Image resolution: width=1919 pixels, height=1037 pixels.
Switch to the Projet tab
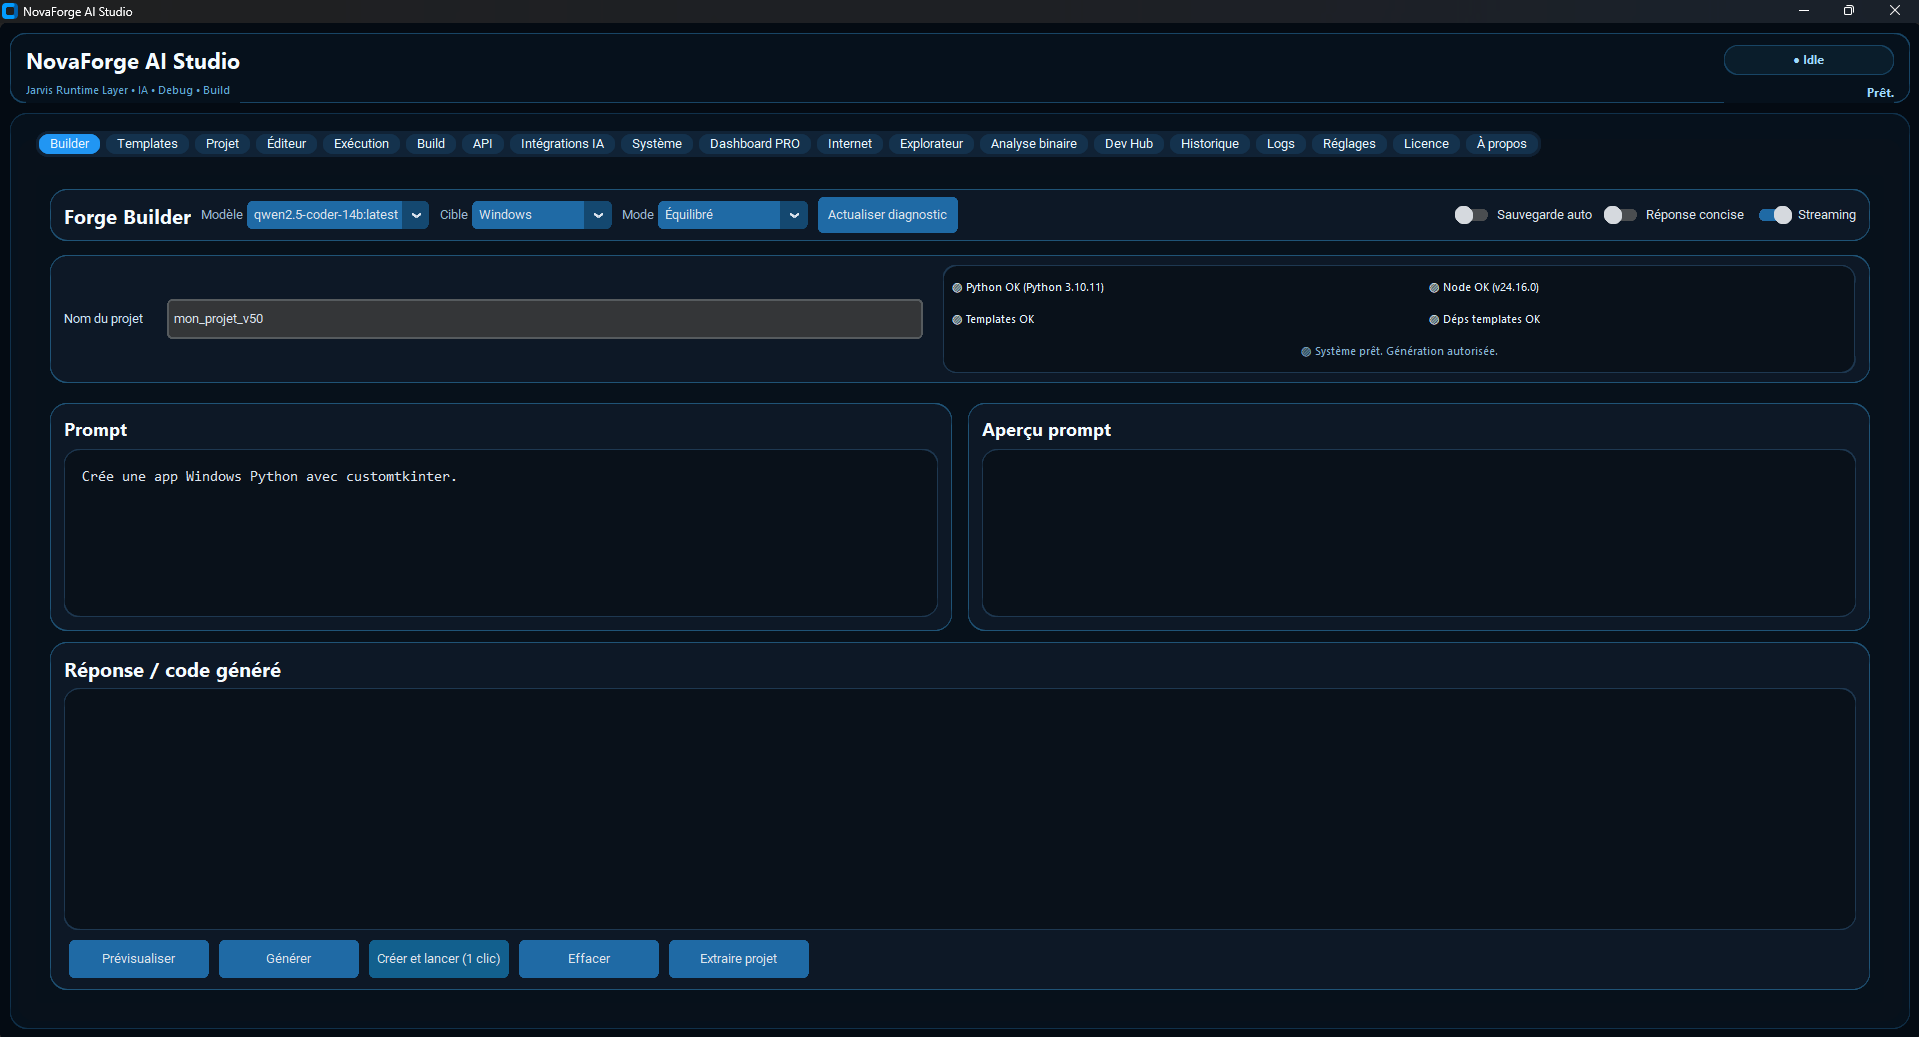click(222, 144)
